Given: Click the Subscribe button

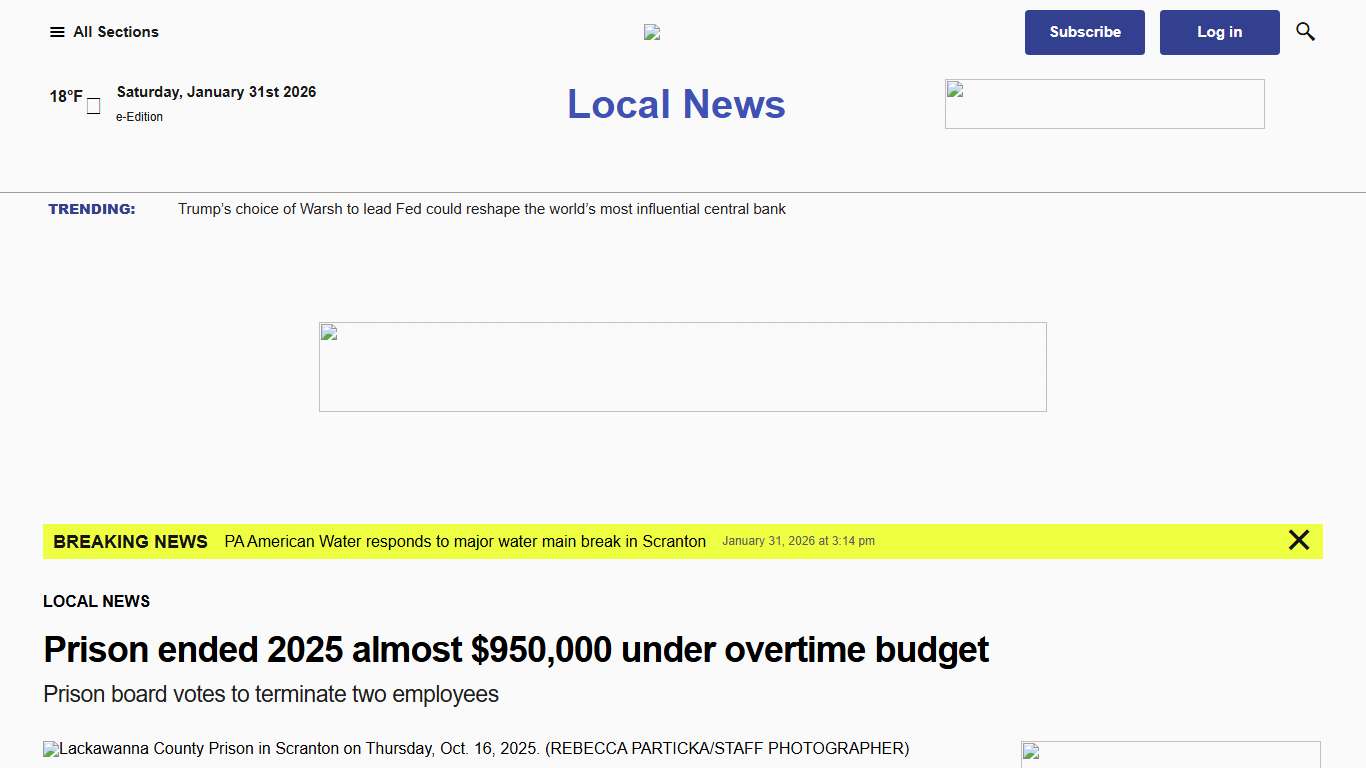Looking at the screenshot, I should 1084,32.
